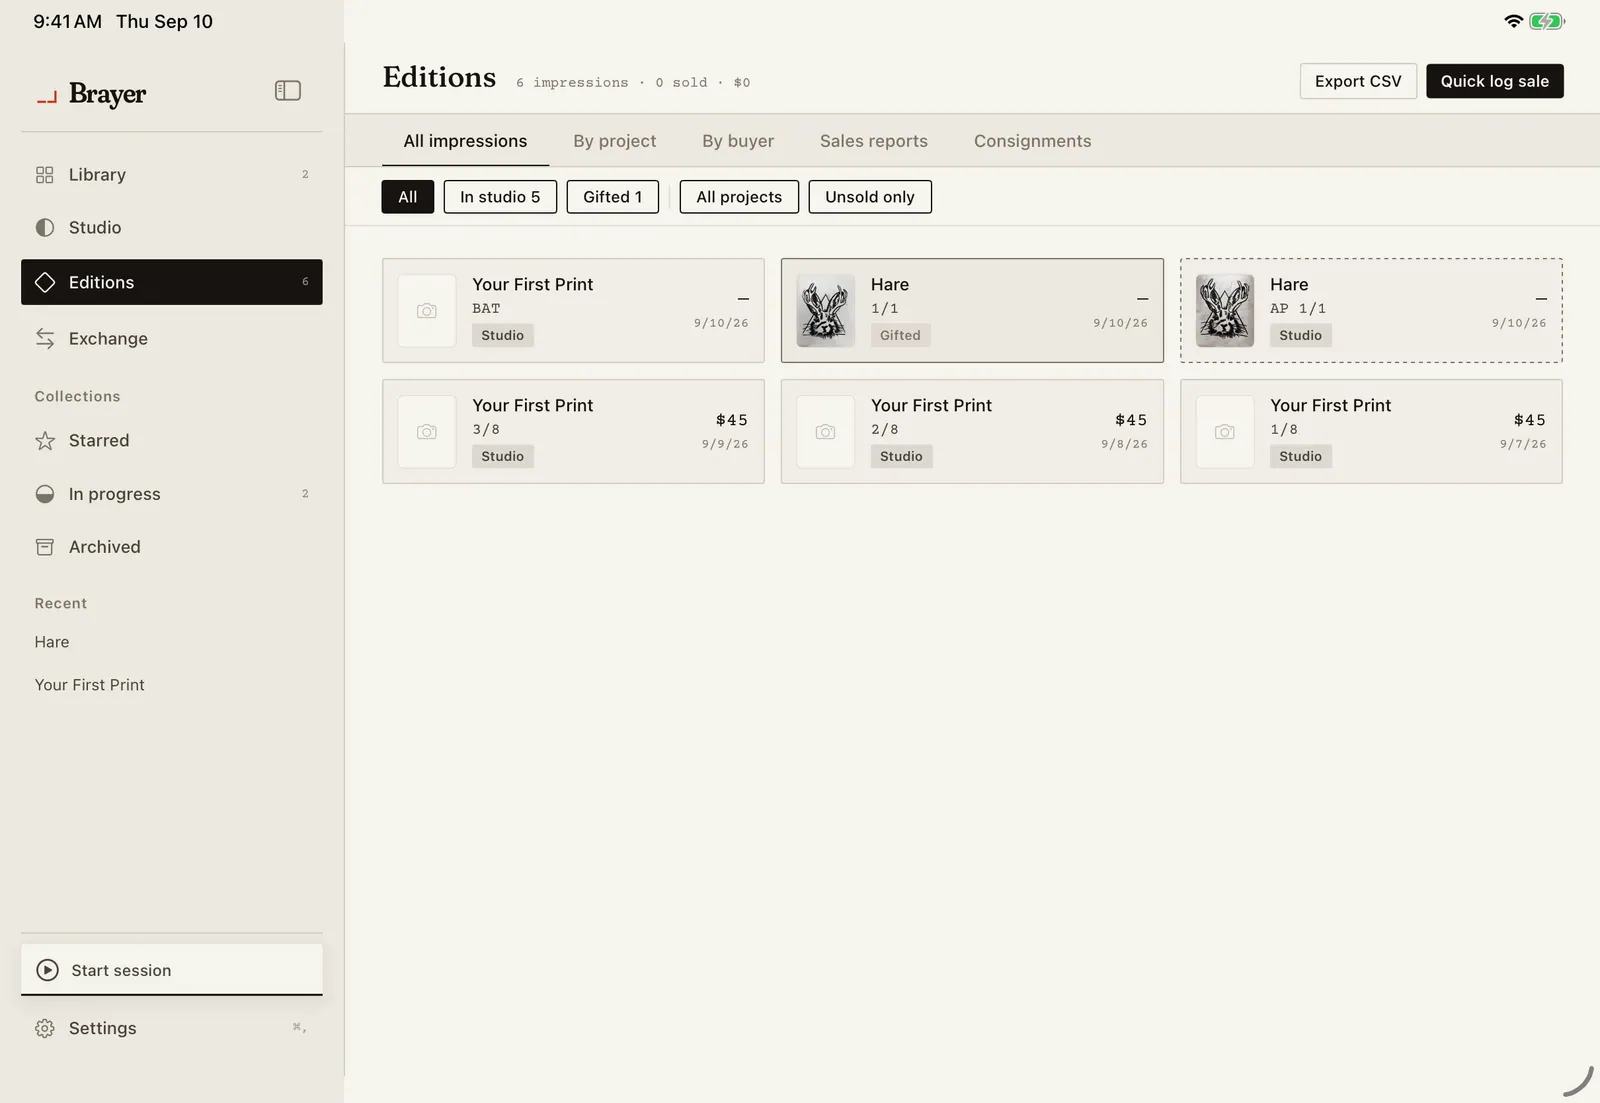
Task: Click the Settings gear icon
Action: point(44,1028)
